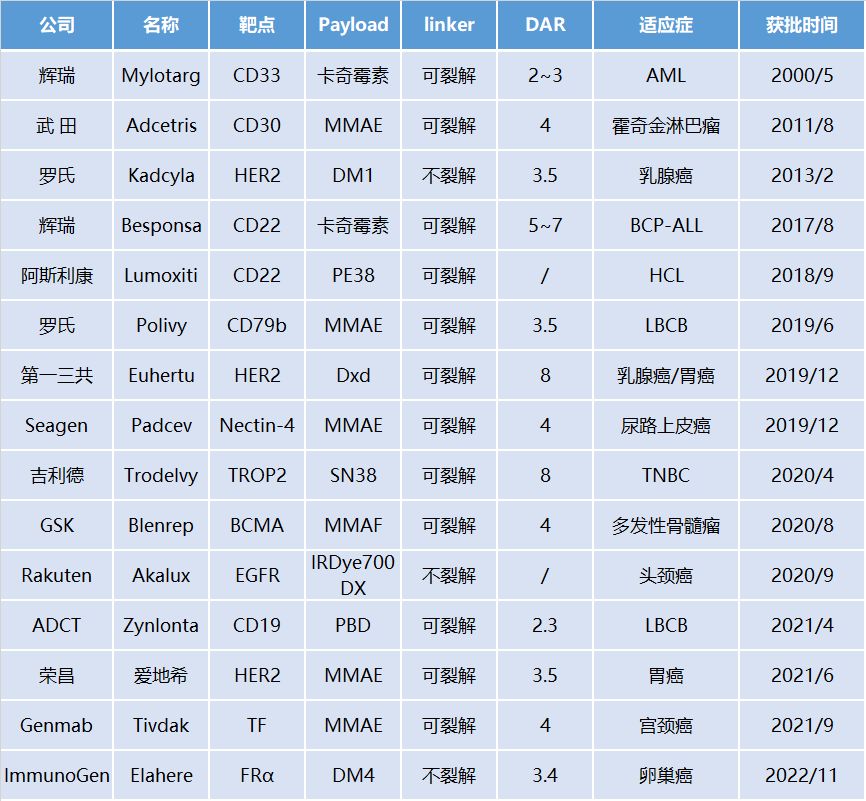Click the CD30 target cell

click(257, 125)
